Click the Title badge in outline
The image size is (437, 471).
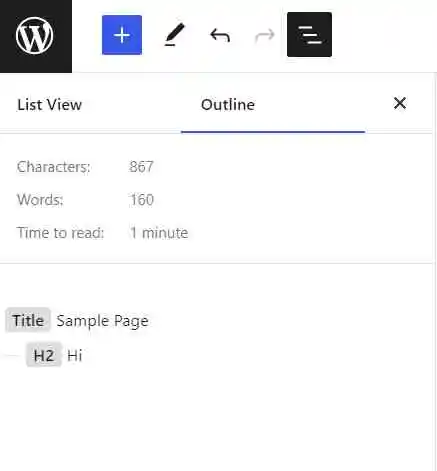coord(28,320)
